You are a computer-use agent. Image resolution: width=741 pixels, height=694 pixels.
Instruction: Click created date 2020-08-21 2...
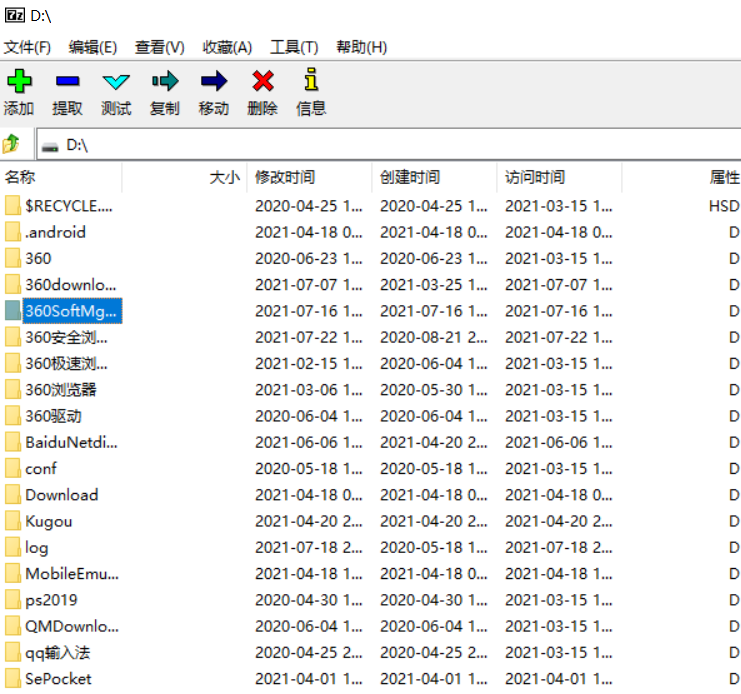(x=433, y=337)
